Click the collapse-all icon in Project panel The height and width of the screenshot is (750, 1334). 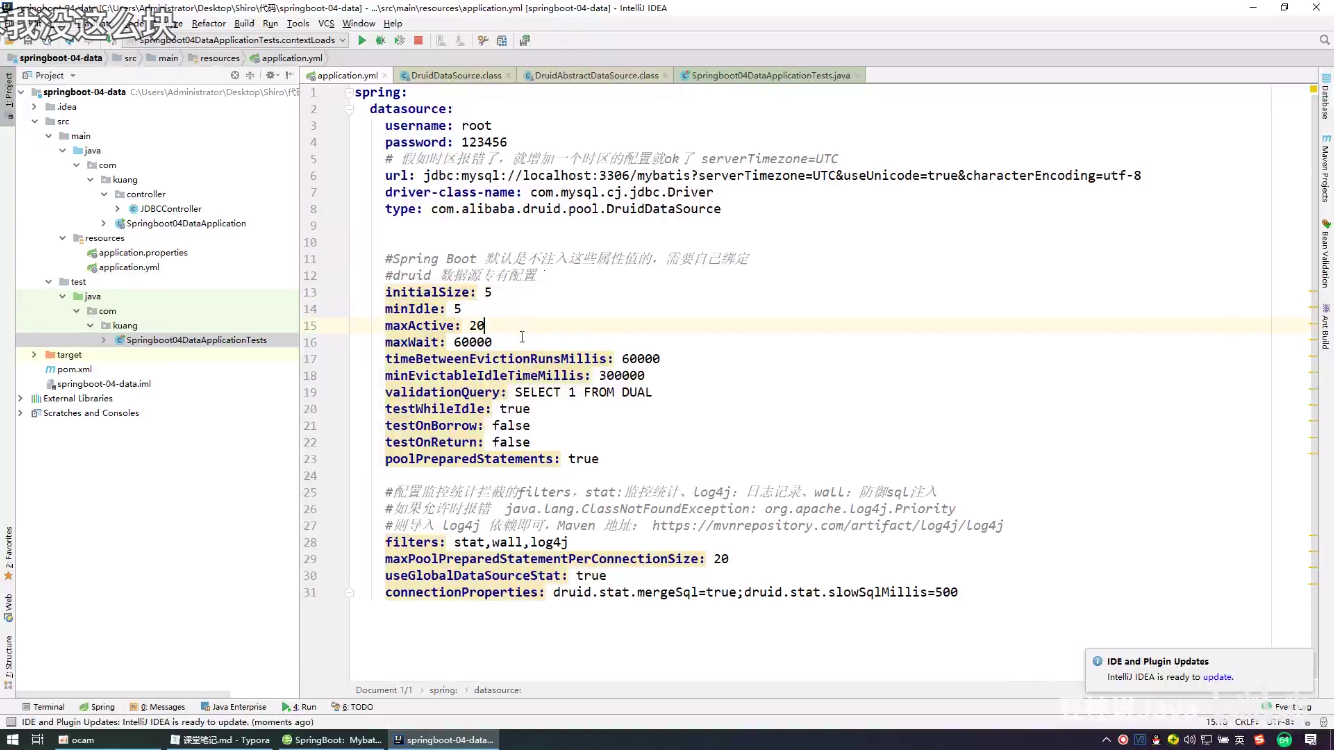[250, 75]
